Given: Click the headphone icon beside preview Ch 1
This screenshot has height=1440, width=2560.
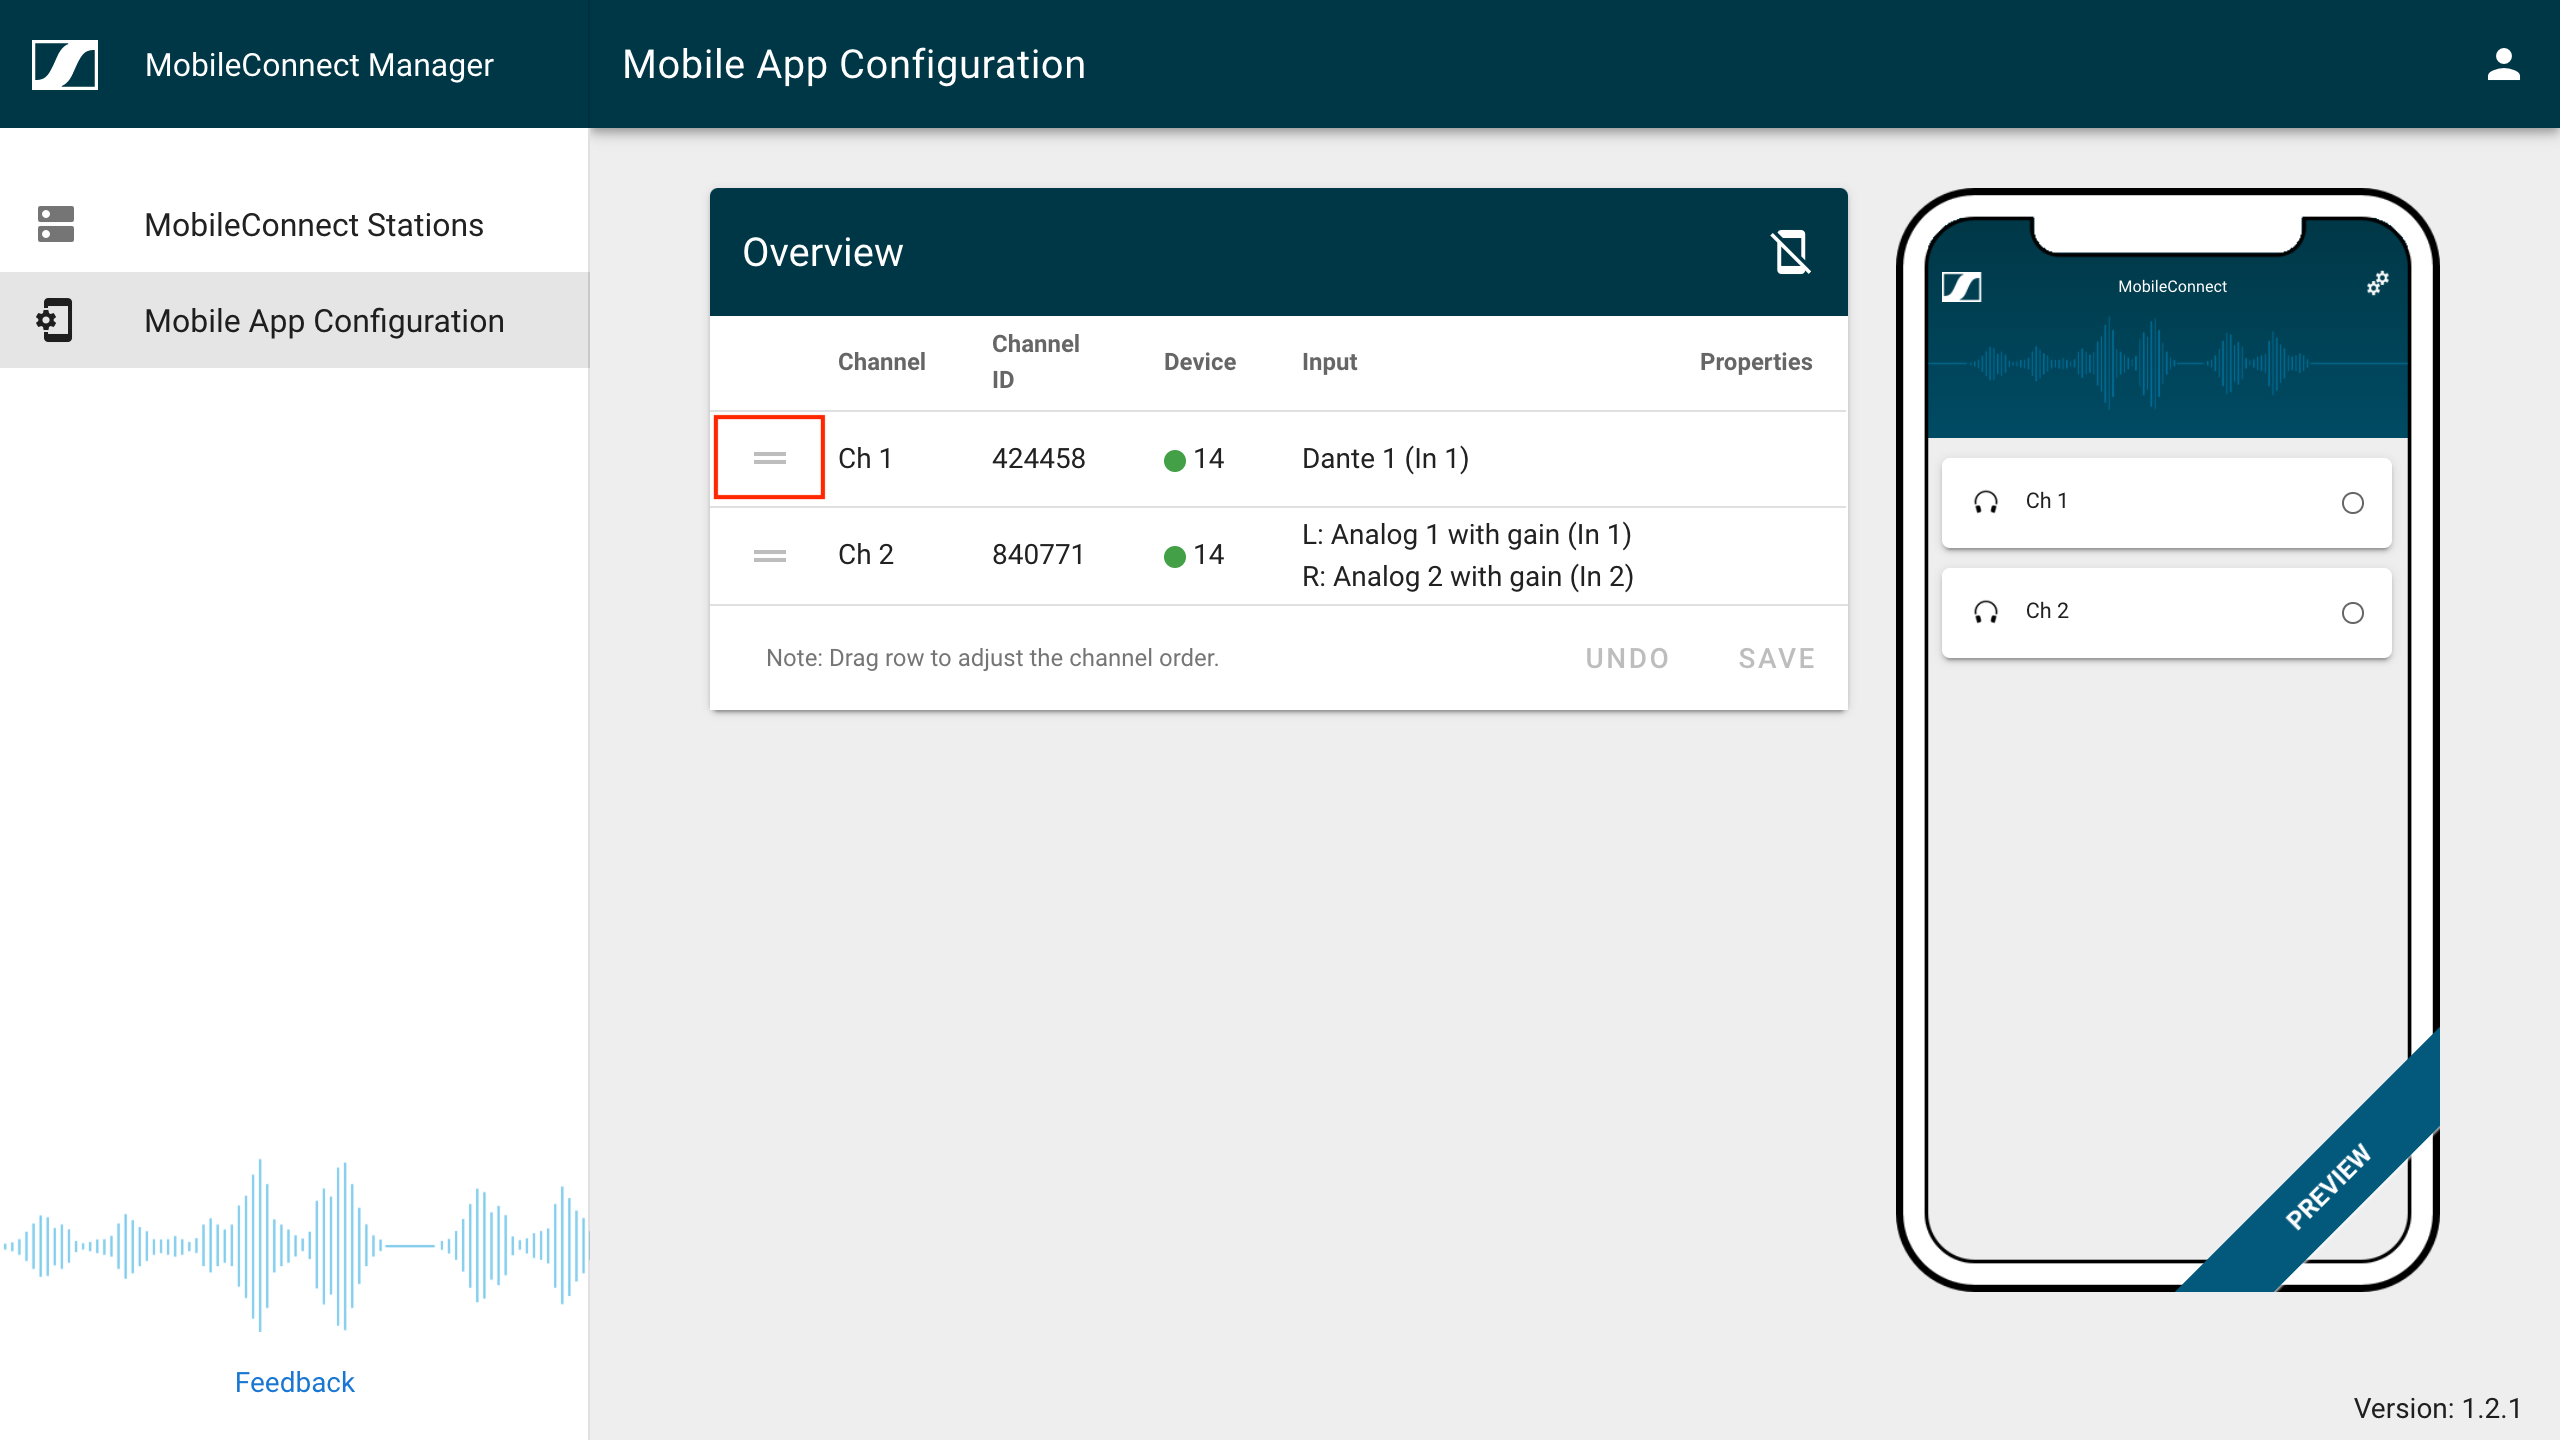Looking at the screenshot, I should point(1986,502).
